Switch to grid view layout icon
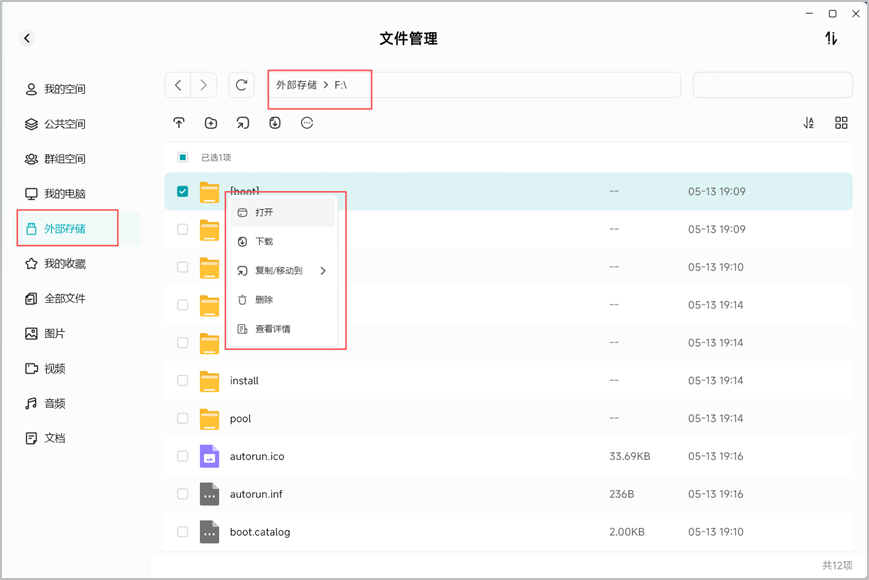 pos(841,123)
